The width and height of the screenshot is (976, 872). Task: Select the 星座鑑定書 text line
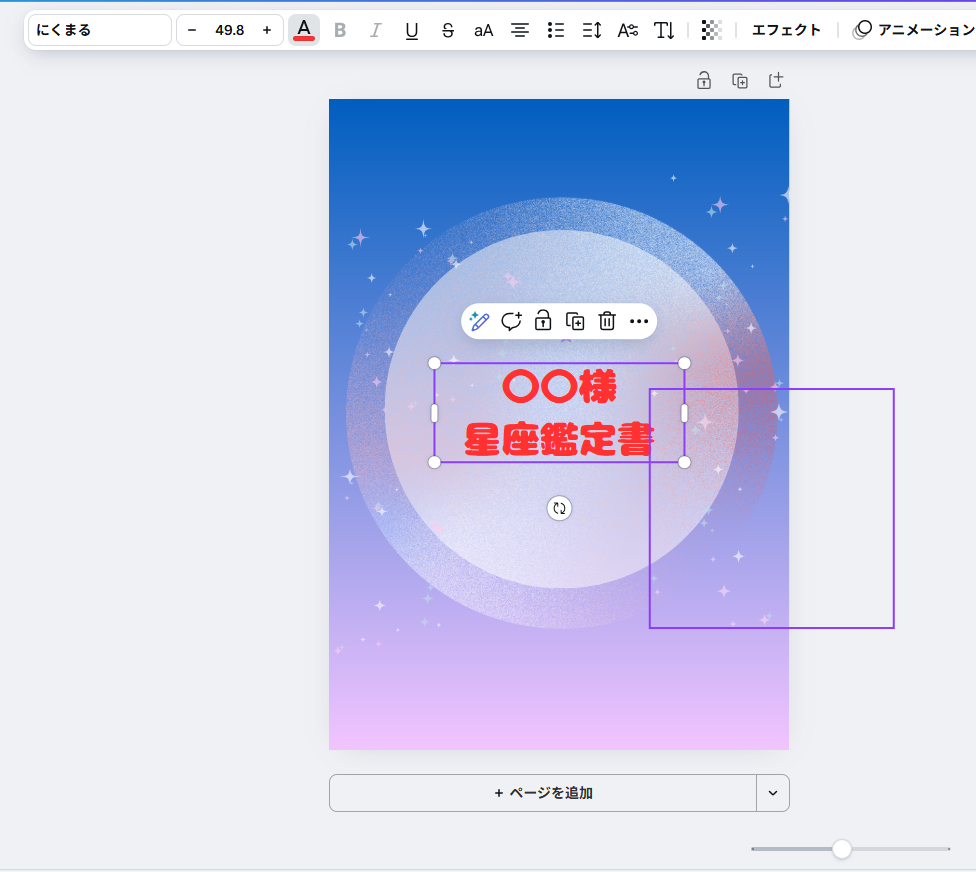tap(559, 439)
